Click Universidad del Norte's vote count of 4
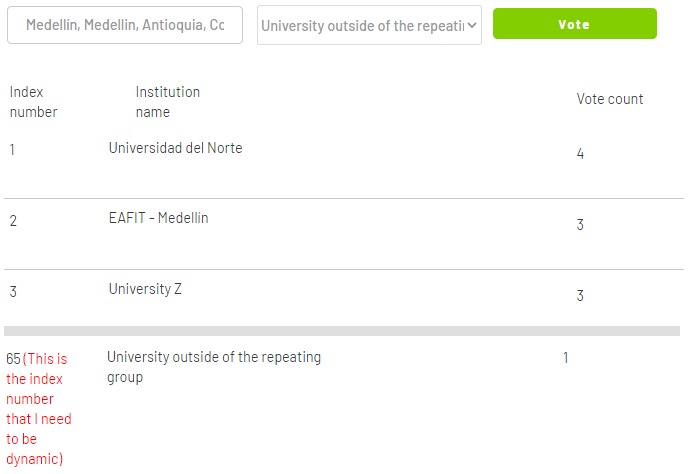This screenshot has height=474, width=695. tap(580, 154)
